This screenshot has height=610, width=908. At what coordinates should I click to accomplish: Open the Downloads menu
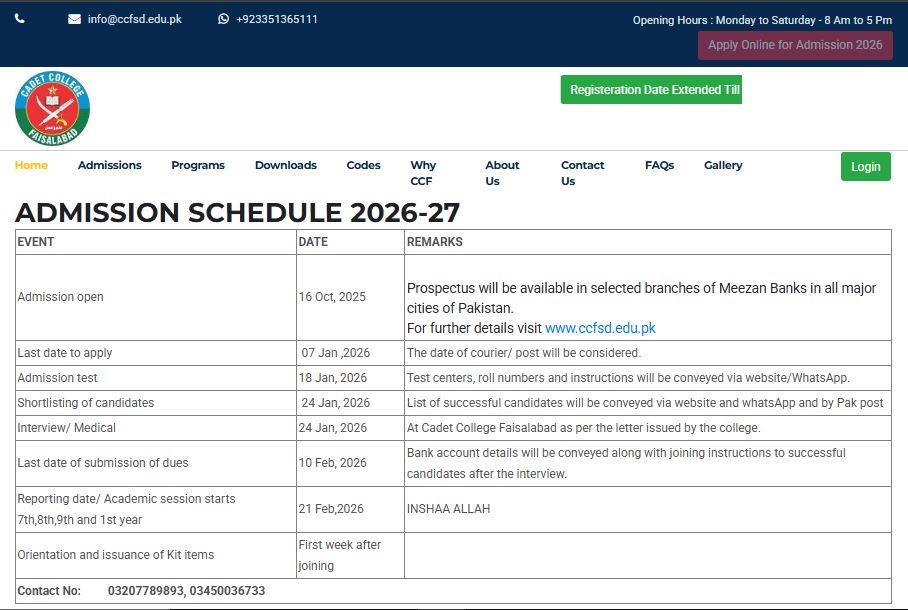coord(286,166)
